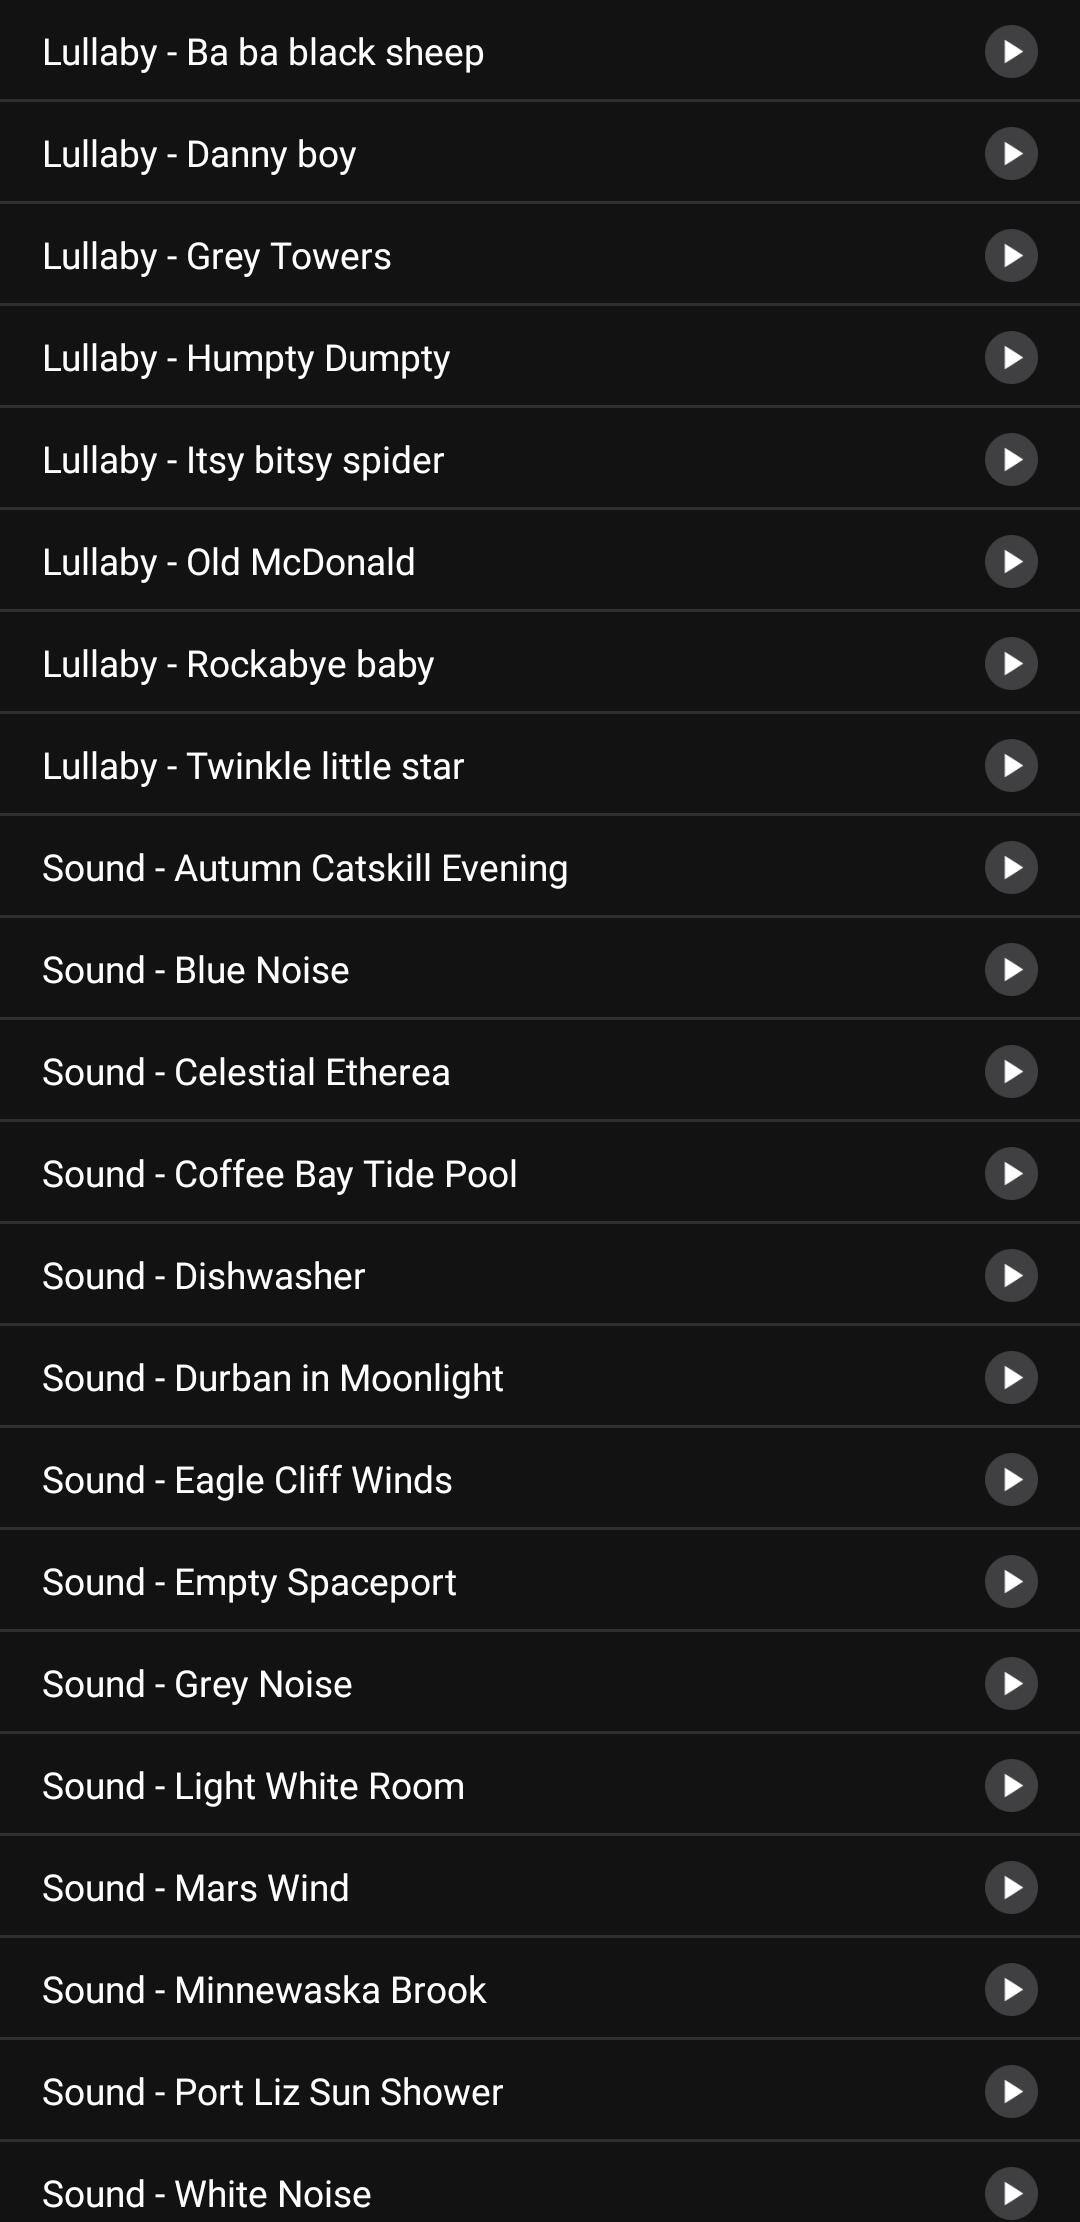The image size is (1080, 2222).
Task: Select Grey Noise from the sound list
Action: point(197,1684)
